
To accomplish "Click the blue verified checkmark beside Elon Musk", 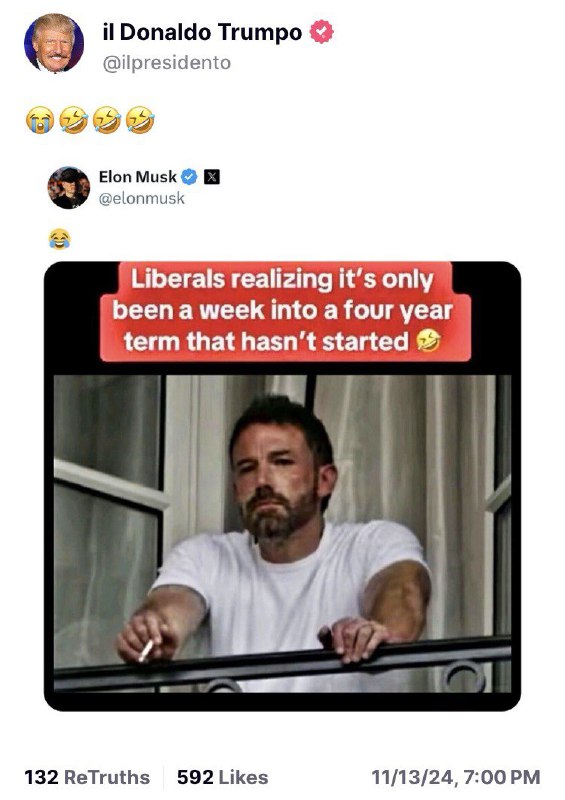I will pos(189,177).
